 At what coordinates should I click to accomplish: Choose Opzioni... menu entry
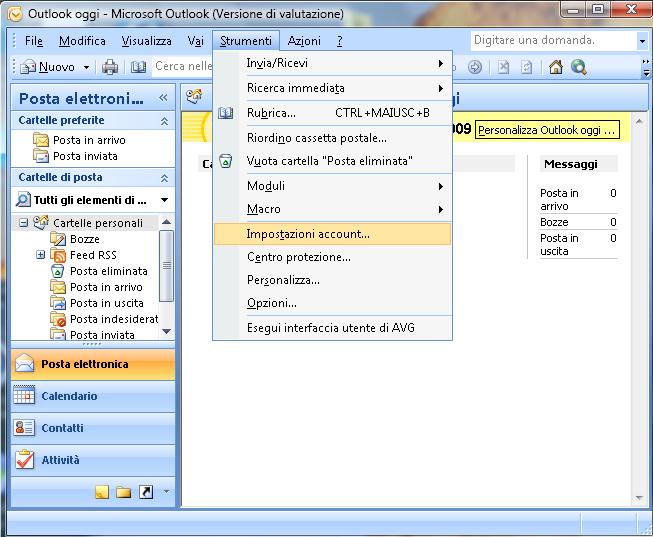click(x=332, y=303)
